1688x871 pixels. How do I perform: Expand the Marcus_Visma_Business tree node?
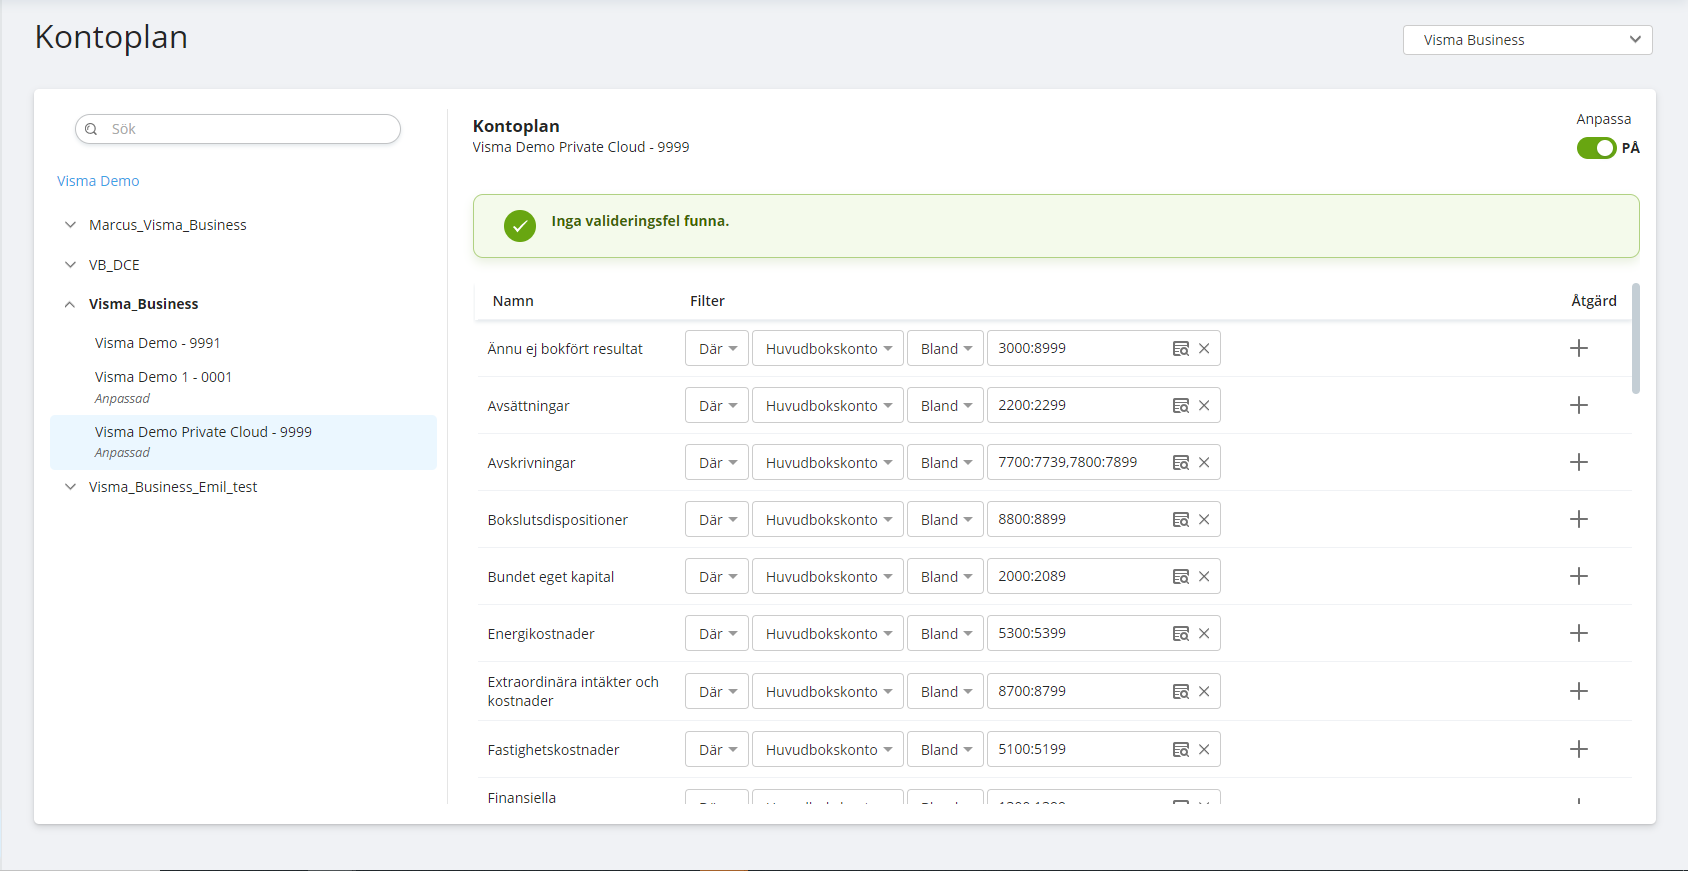70,225
